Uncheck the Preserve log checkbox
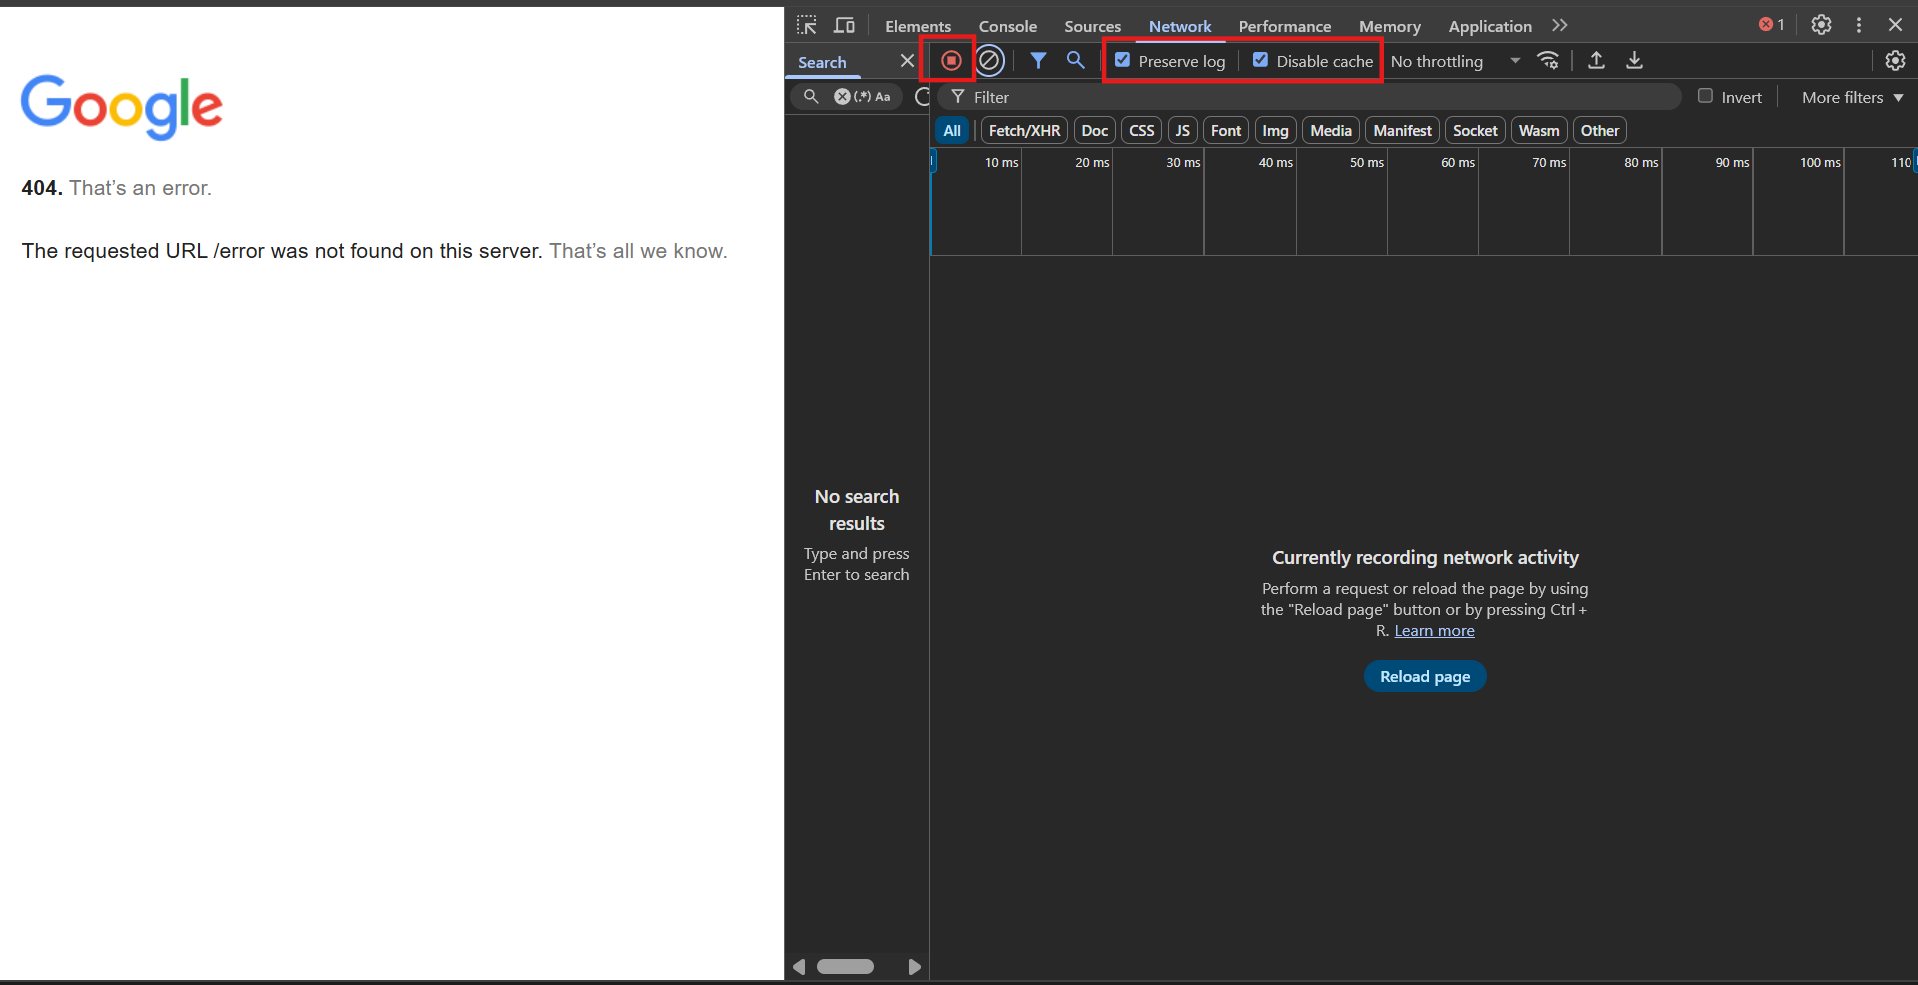 click(1123, 60)
